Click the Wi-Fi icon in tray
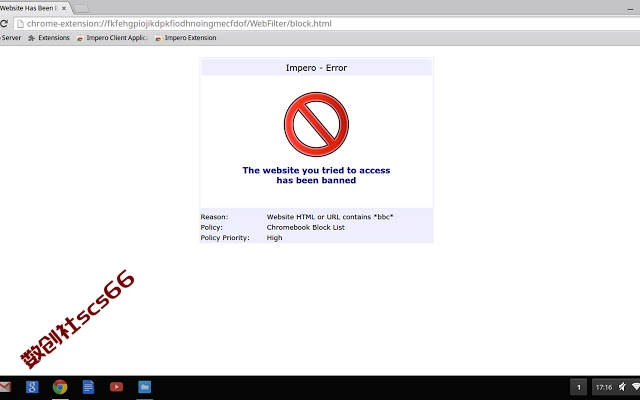The height and width of the screenshot is (400, 640). (x=636, y=387)
